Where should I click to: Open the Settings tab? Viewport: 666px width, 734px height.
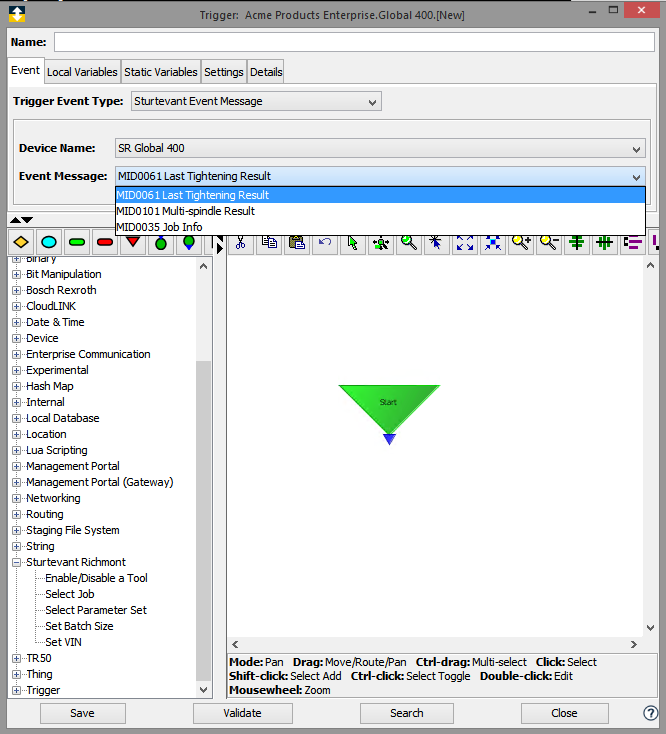224,72
